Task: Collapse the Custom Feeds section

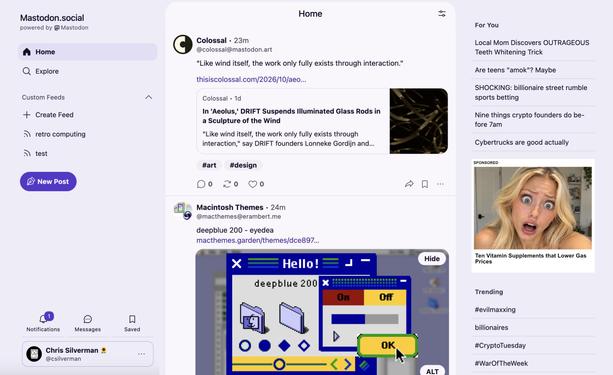Action: click(149, 97)
